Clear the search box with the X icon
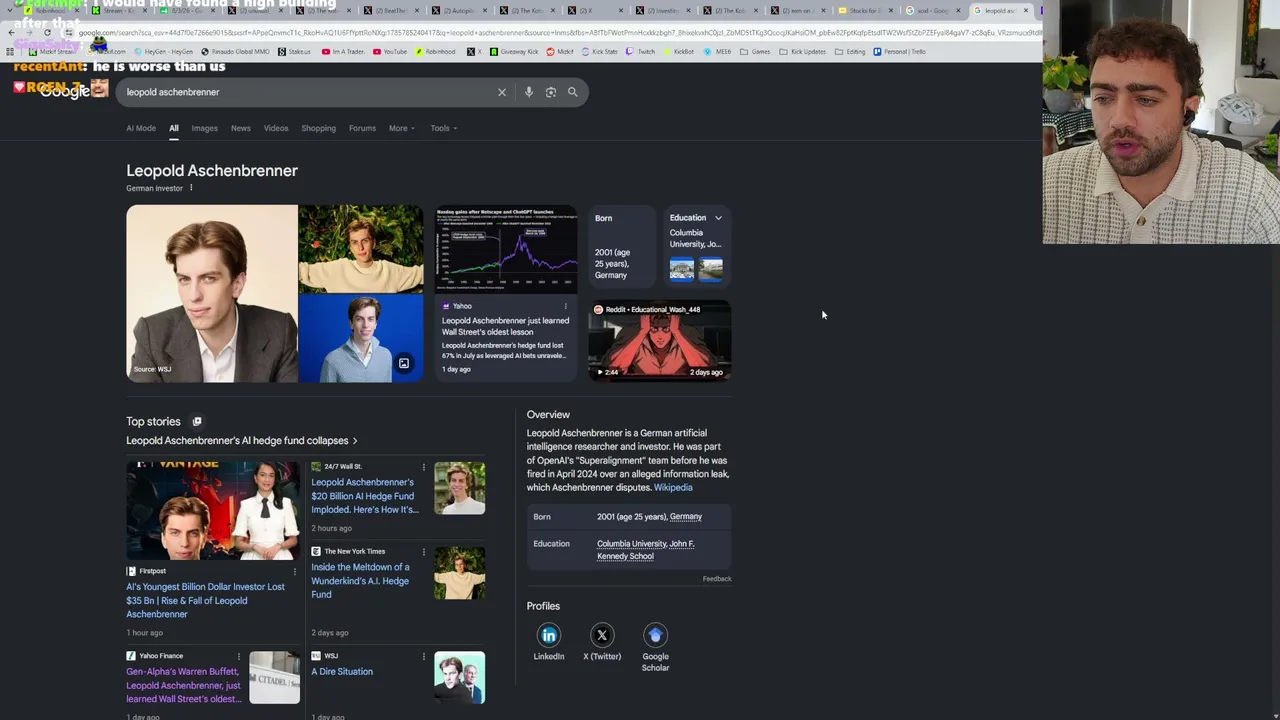Image resolution: width=1280 pixels, height=720 pixels. (x=502, y=92)
